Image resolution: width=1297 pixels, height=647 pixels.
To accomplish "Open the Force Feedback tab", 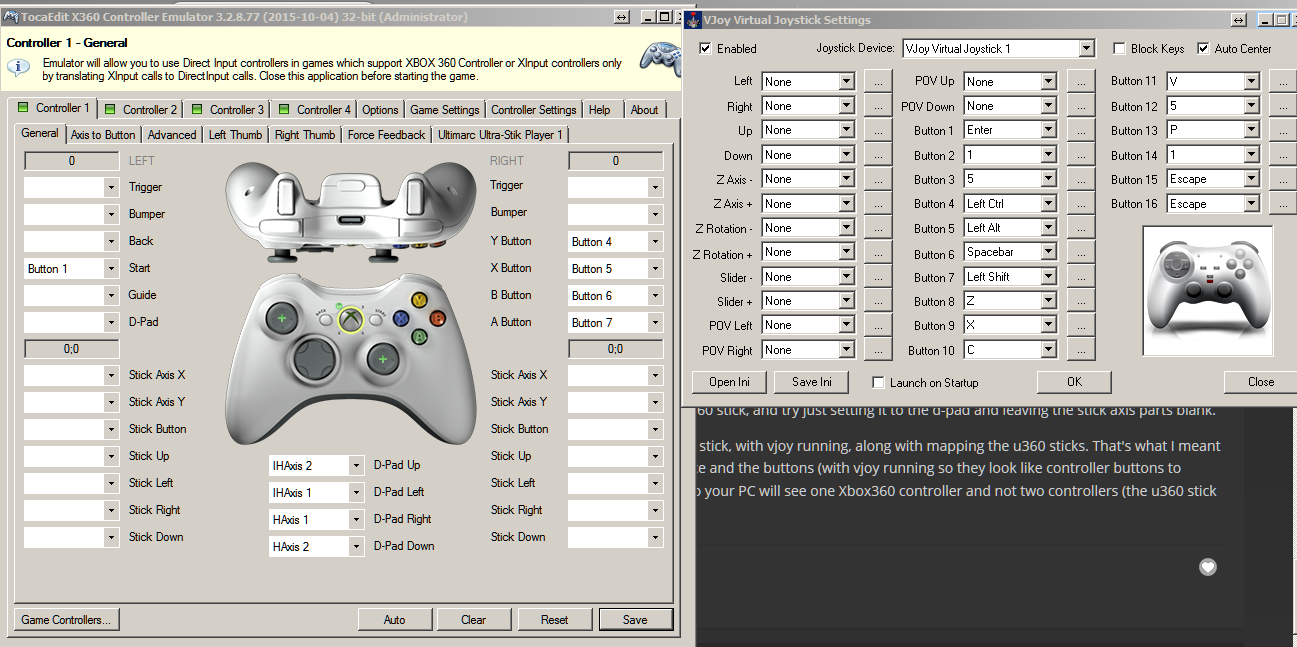I will (386, 135).
